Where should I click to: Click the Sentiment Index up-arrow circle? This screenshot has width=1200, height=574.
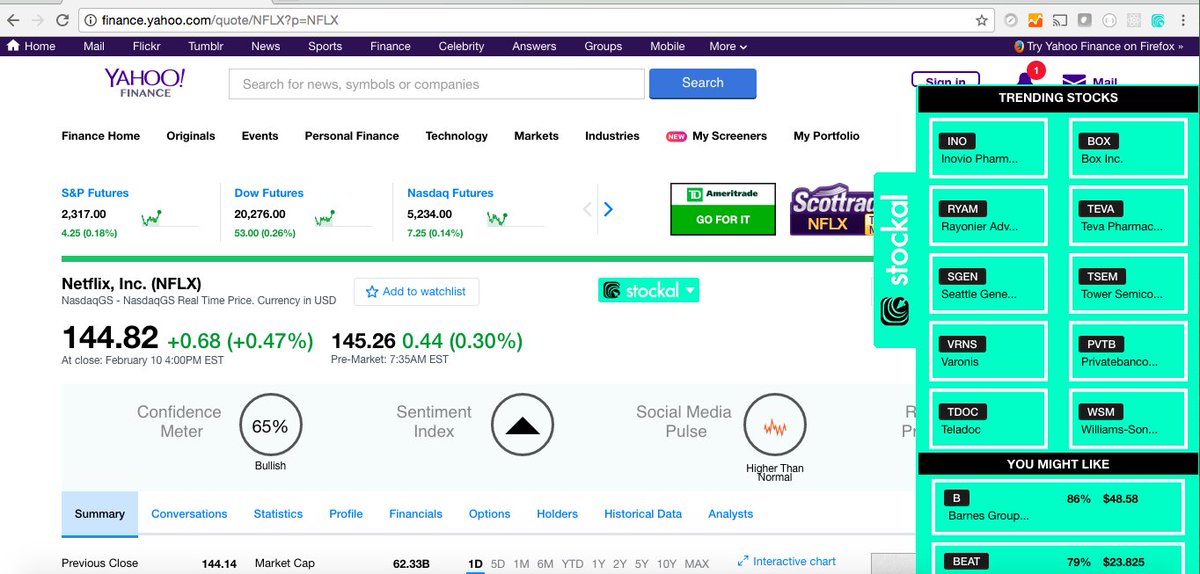click(522, 426)
